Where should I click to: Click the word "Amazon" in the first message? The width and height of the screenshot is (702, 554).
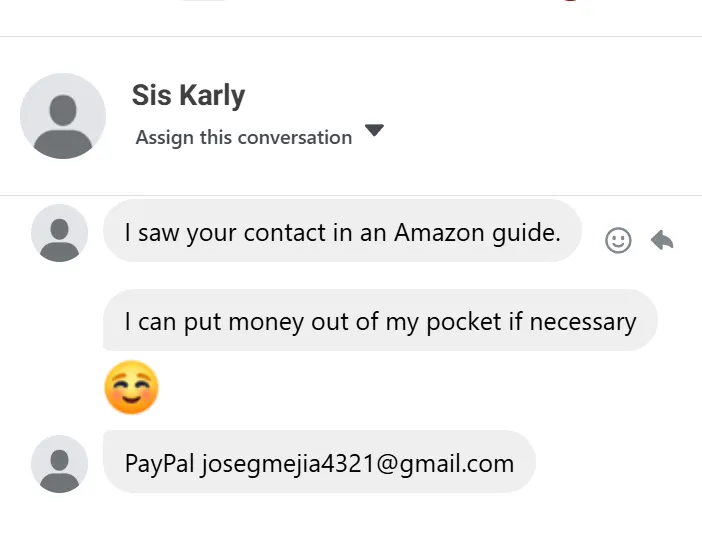coord(431,233)
